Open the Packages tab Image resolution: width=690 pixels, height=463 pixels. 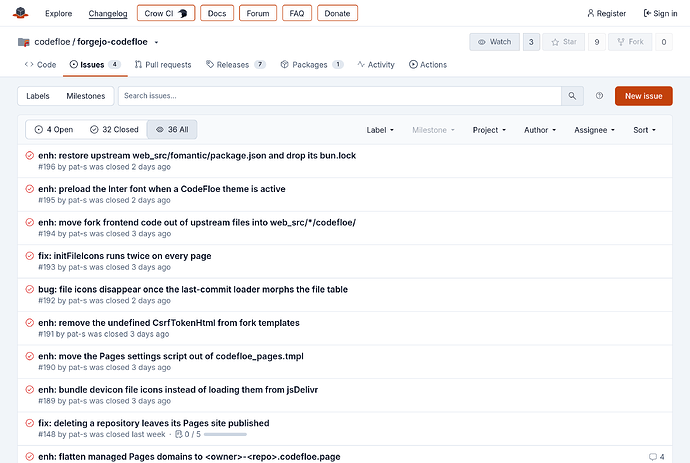tap(312, 65)
